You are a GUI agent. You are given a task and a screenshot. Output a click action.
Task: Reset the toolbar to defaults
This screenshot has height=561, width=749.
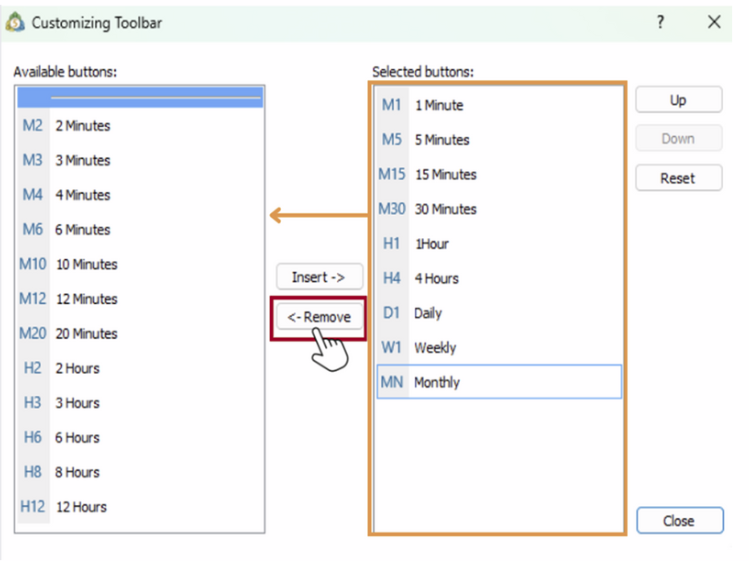click(x=678, y=178)
